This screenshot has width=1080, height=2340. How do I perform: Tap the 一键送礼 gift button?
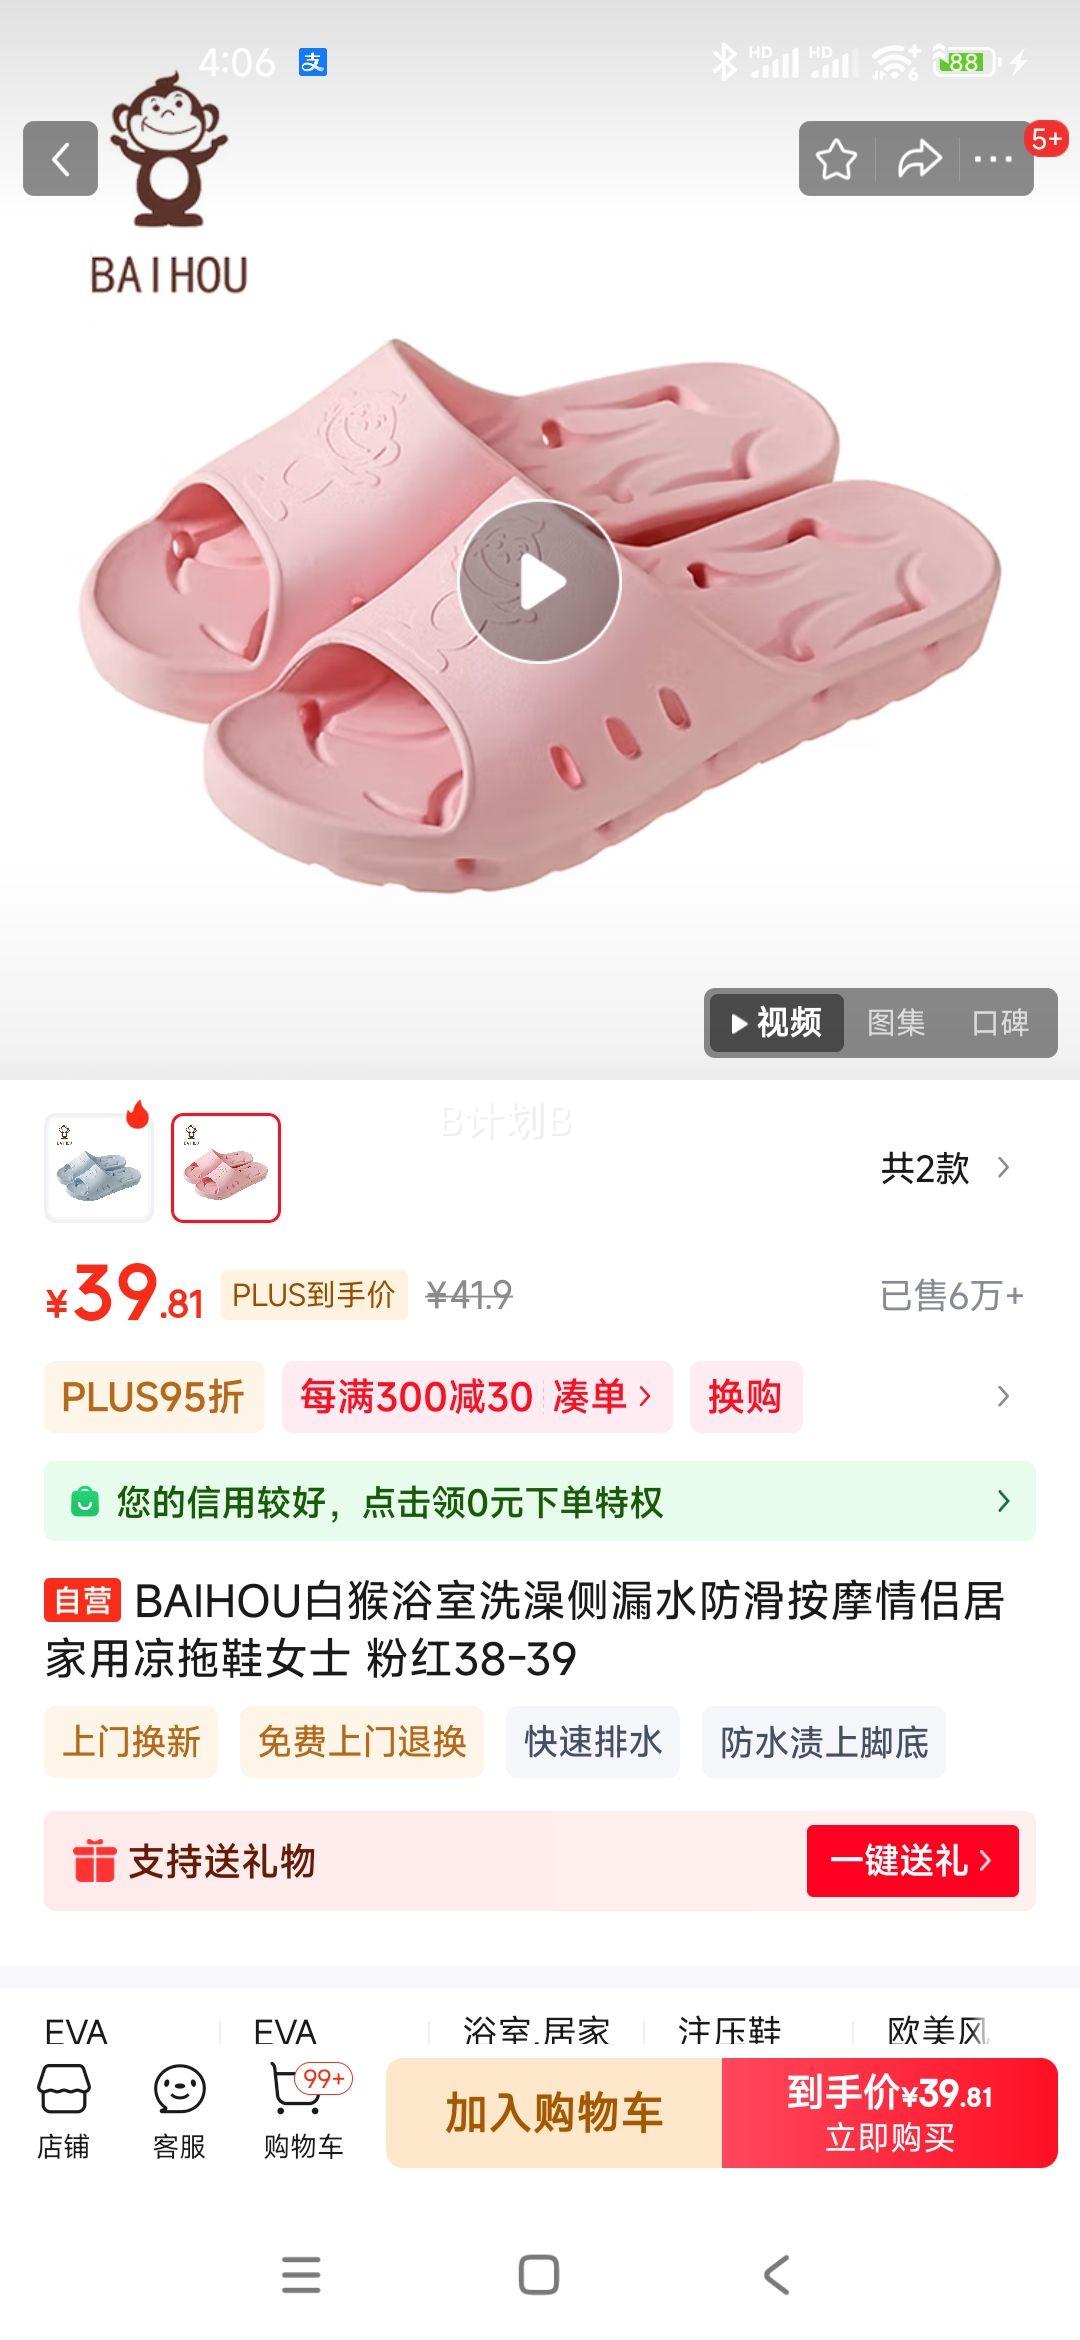pyautogui.click(x=912, y=1861)
